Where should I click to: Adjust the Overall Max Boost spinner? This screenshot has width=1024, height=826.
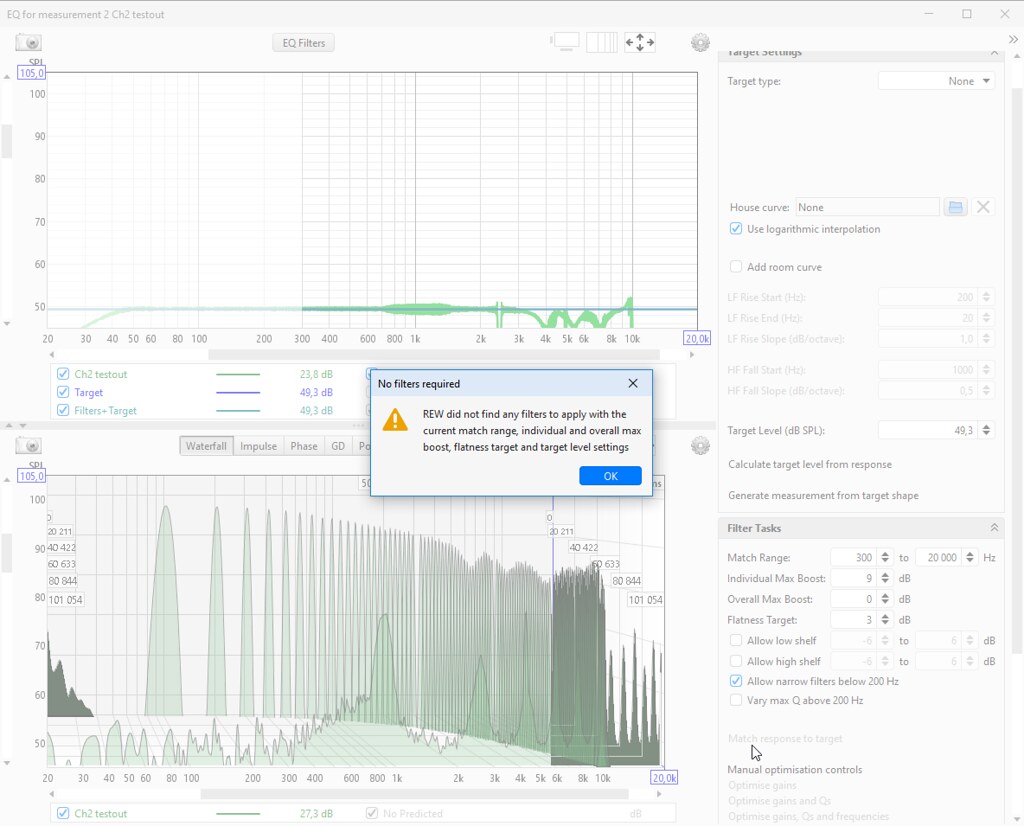885,599
